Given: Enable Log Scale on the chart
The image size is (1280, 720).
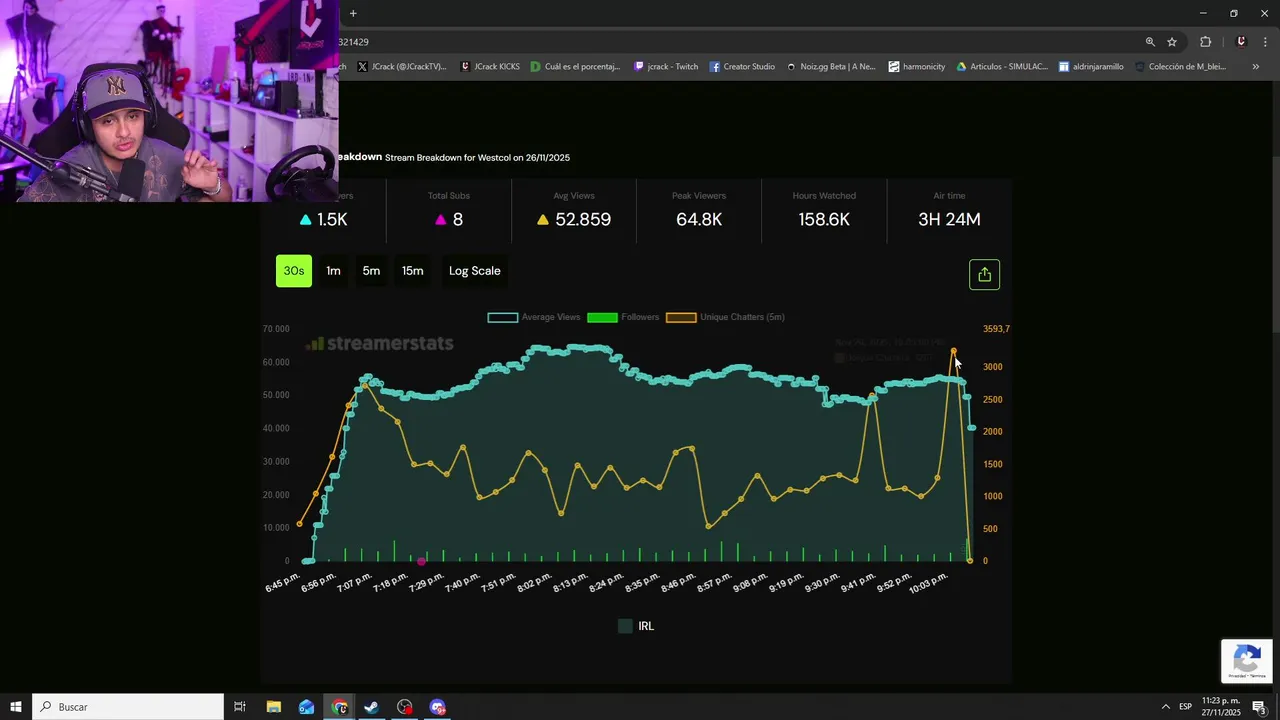Looking at the screenshot, I should click(474, 271).
